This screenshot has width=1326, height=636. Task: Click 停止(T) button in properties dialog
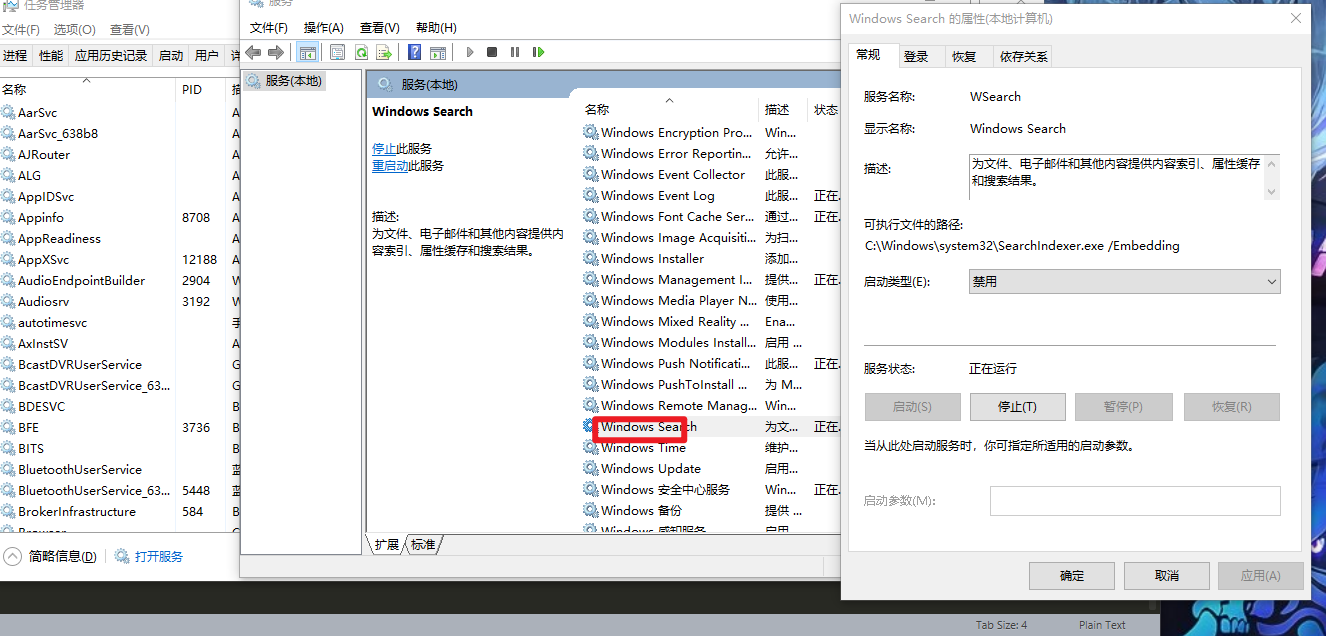pyautogui.click(x=1017, y=407)
